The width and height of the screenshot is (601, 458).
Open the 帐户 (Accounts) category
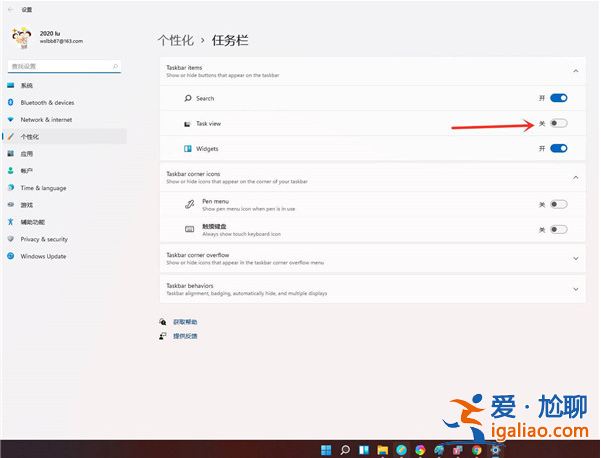63,171
